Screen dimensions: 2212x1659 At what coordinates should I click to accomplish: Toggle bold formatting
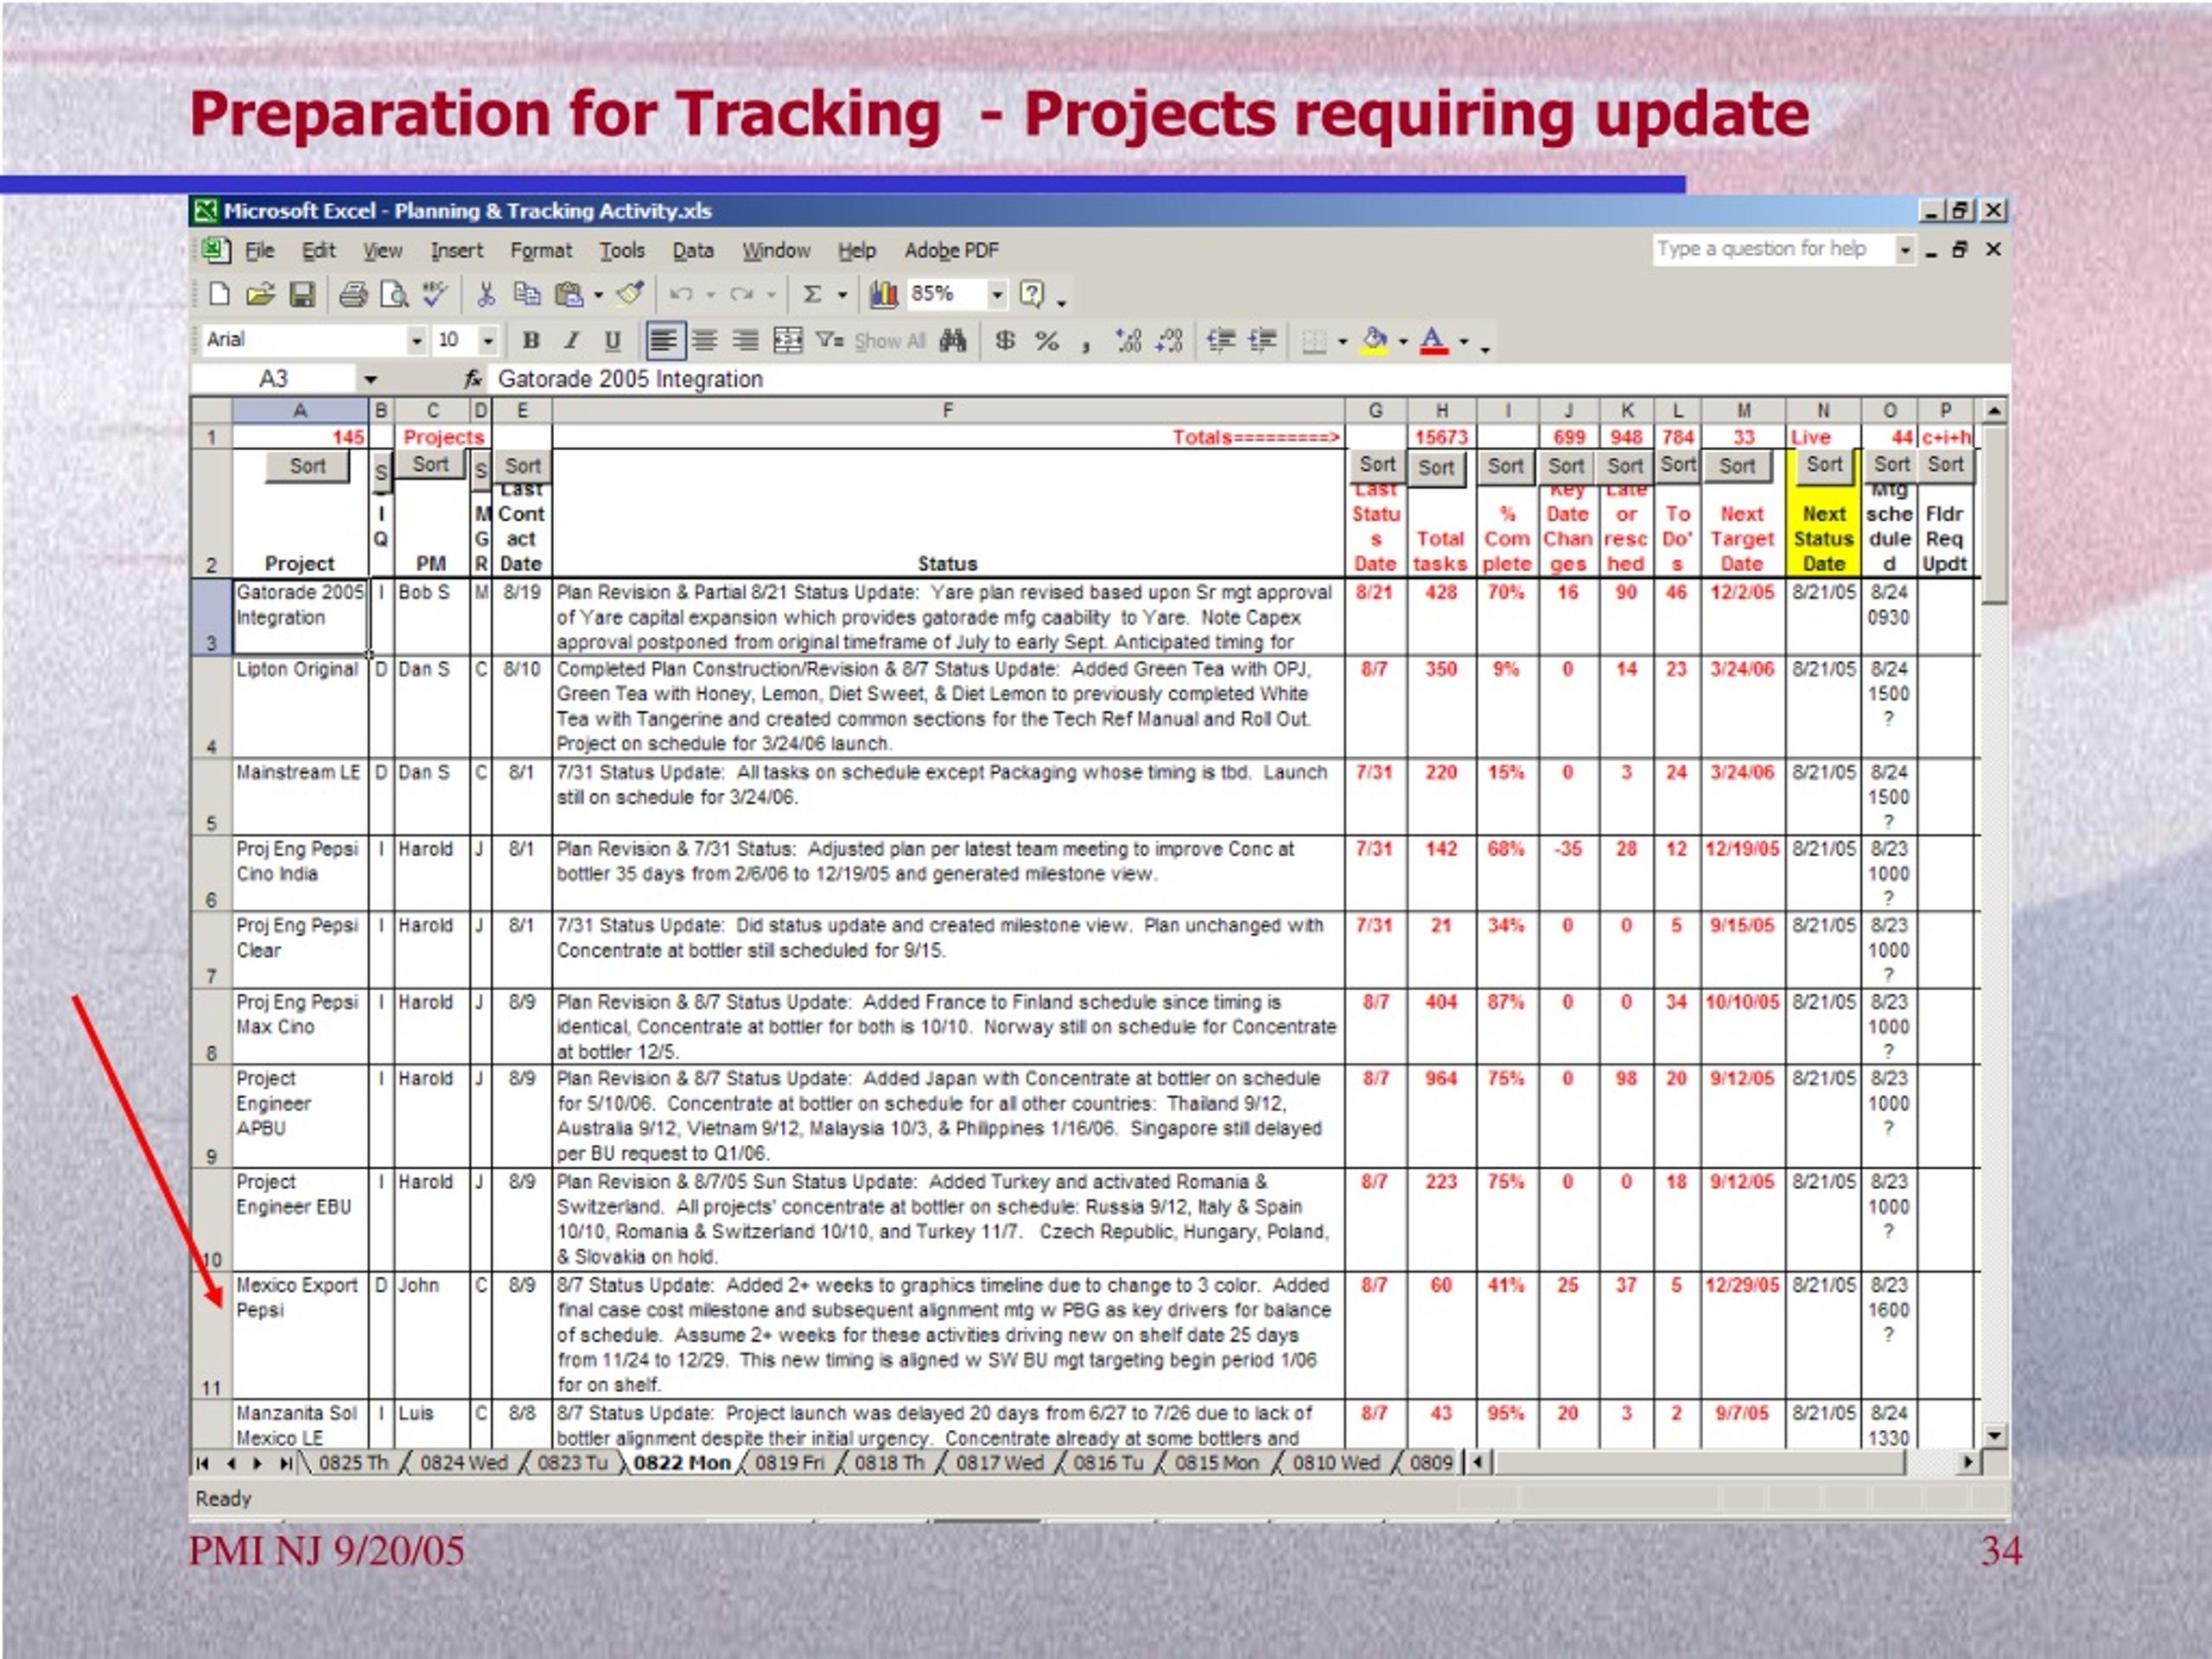point(531,341)
